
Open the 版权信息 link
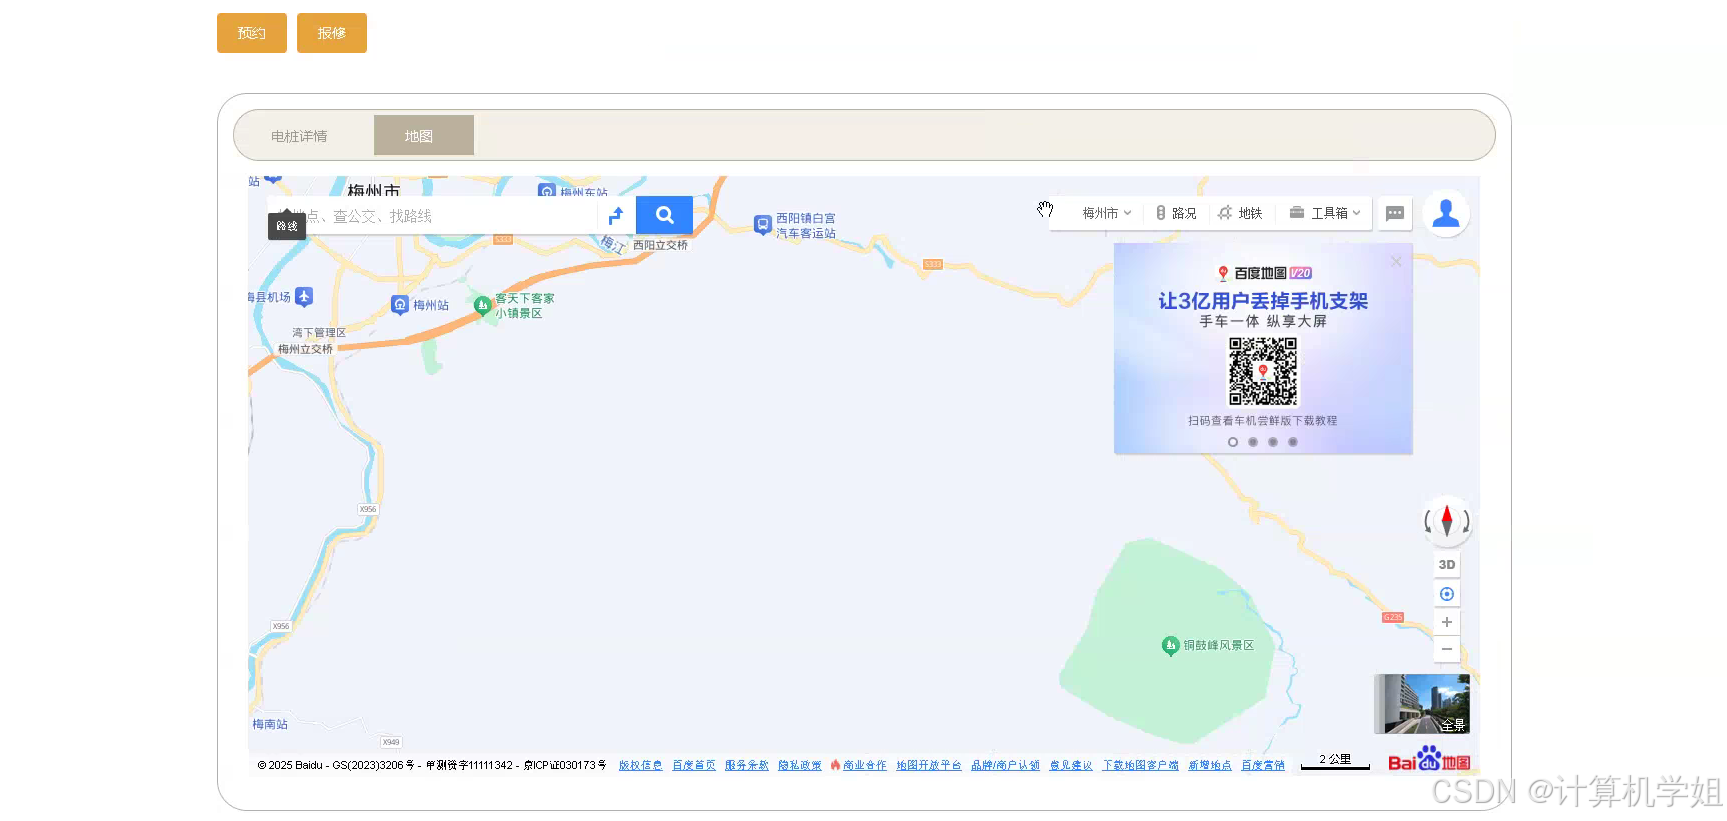tap(640, 765)
